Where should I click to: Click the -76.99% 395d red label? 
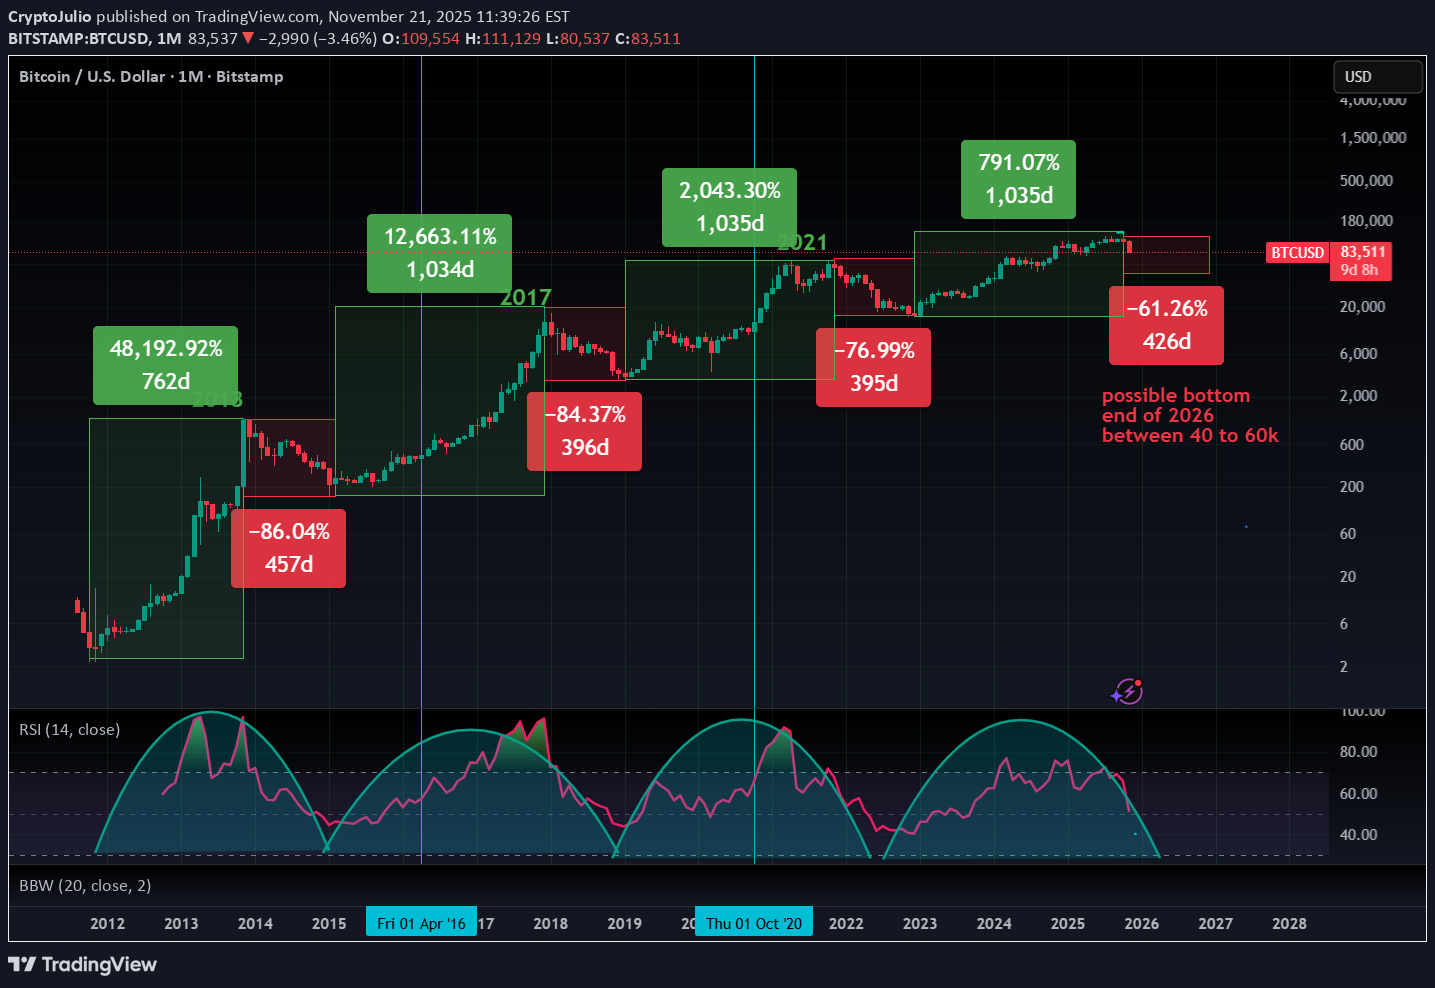point(873,367)
